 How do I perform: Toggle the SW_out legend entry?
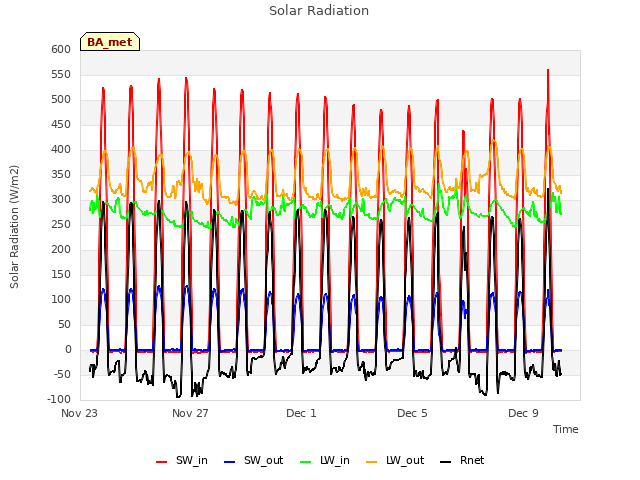pyautogui.click(x=254, y=461)
